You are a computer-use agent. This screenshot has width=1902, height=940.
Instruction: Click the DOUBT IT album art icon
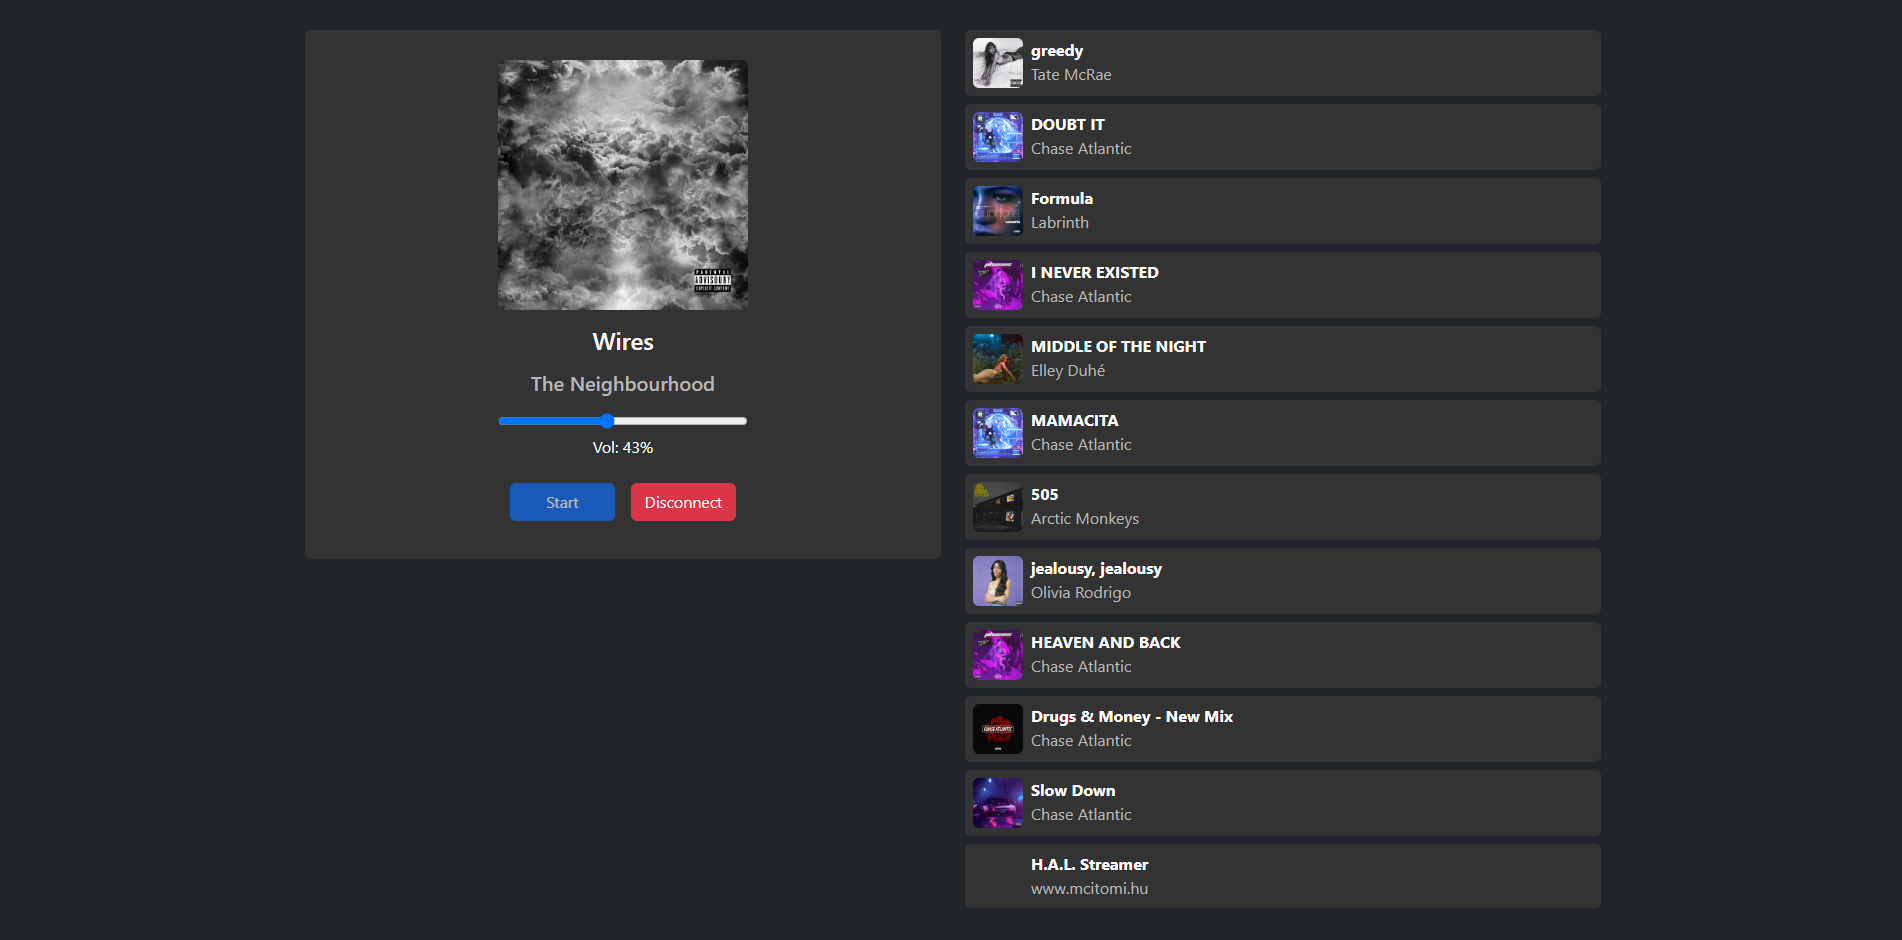click(997, 137)
